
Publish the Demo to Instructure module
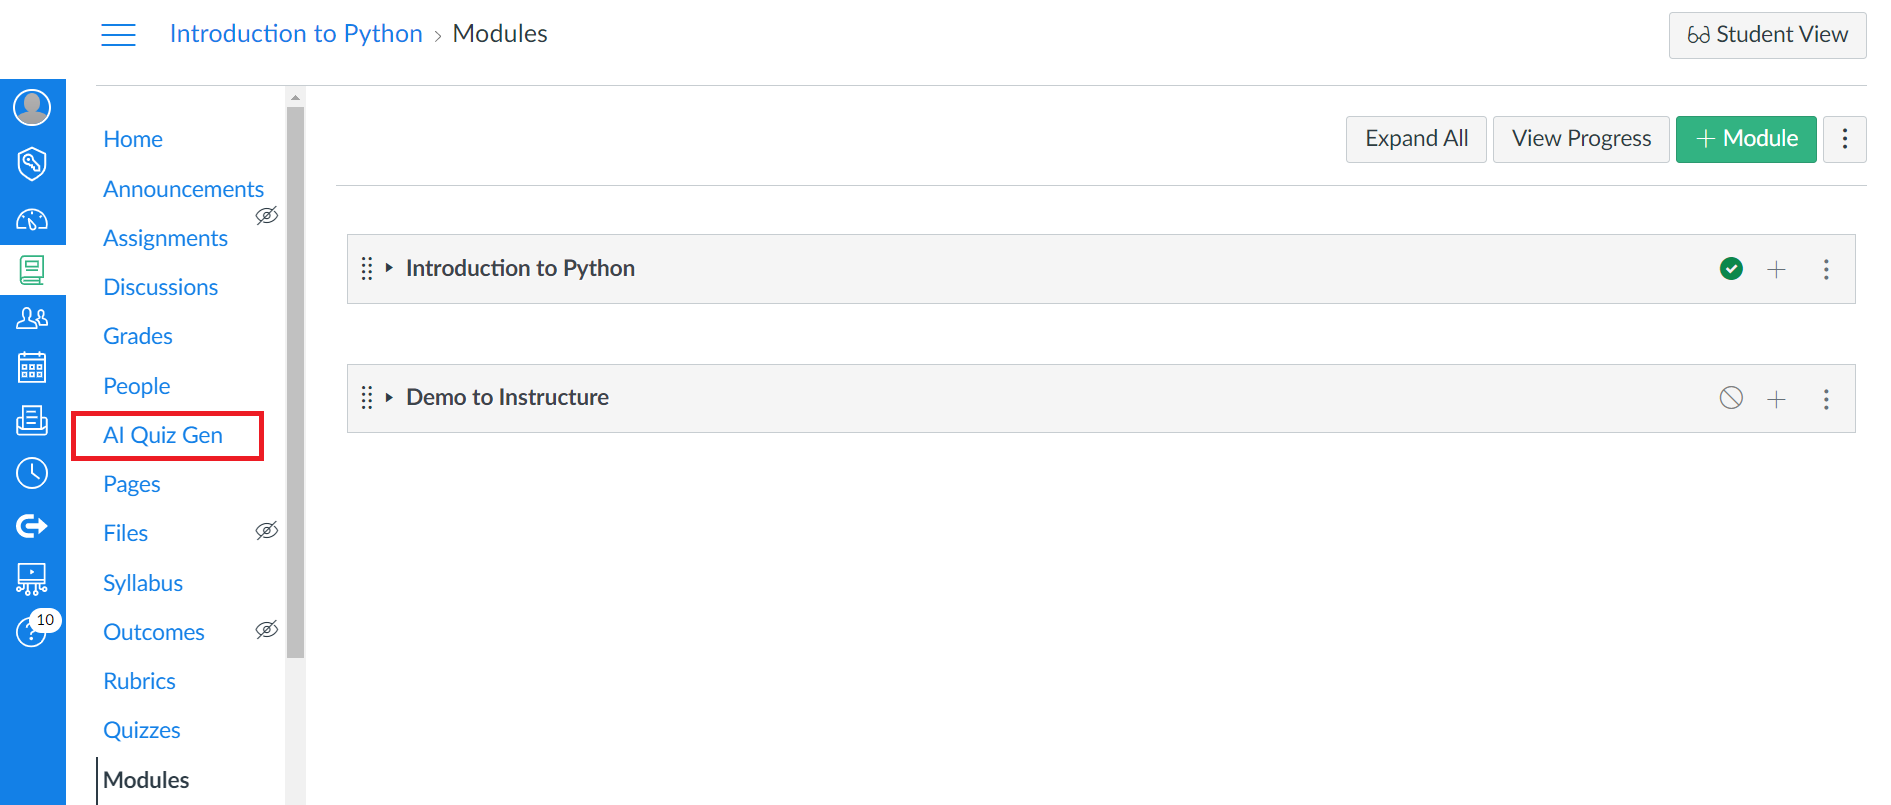[1731, 398]
